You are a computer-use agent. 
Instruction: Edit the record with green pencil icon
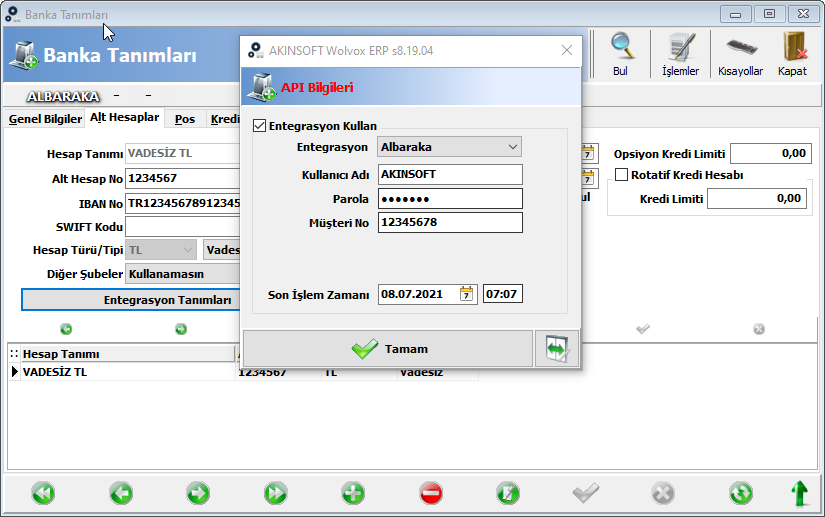pyautogui.click(x=508, y=493)
